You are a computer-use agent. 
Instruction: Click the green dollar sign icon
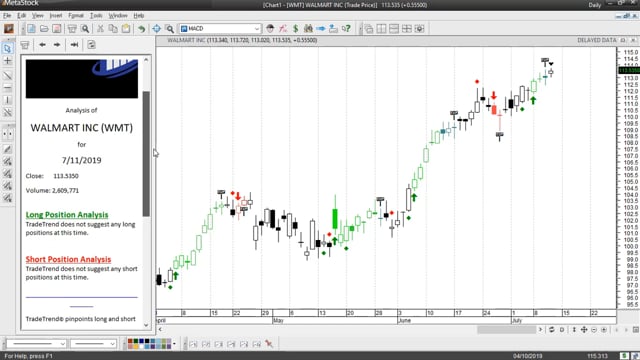coord(295,29)
